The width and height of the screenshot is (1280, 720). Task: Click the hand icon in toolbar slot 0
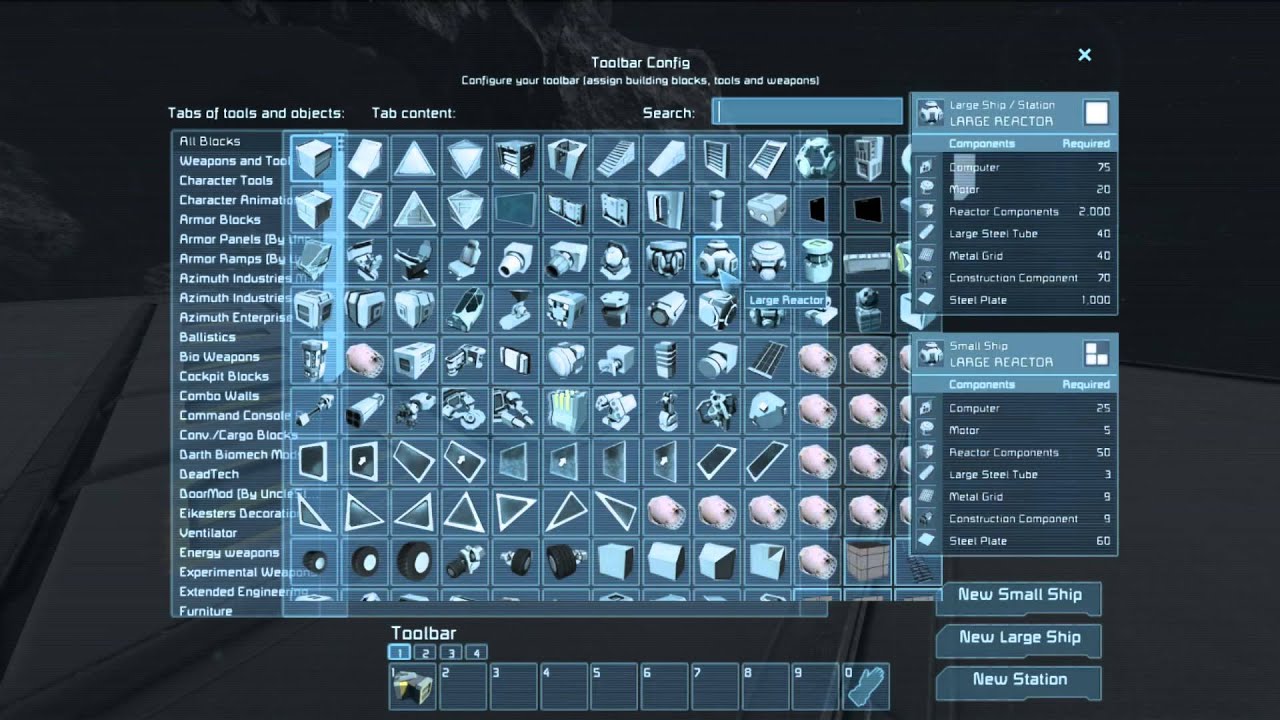pyautogui.click(x=868, y=688)
